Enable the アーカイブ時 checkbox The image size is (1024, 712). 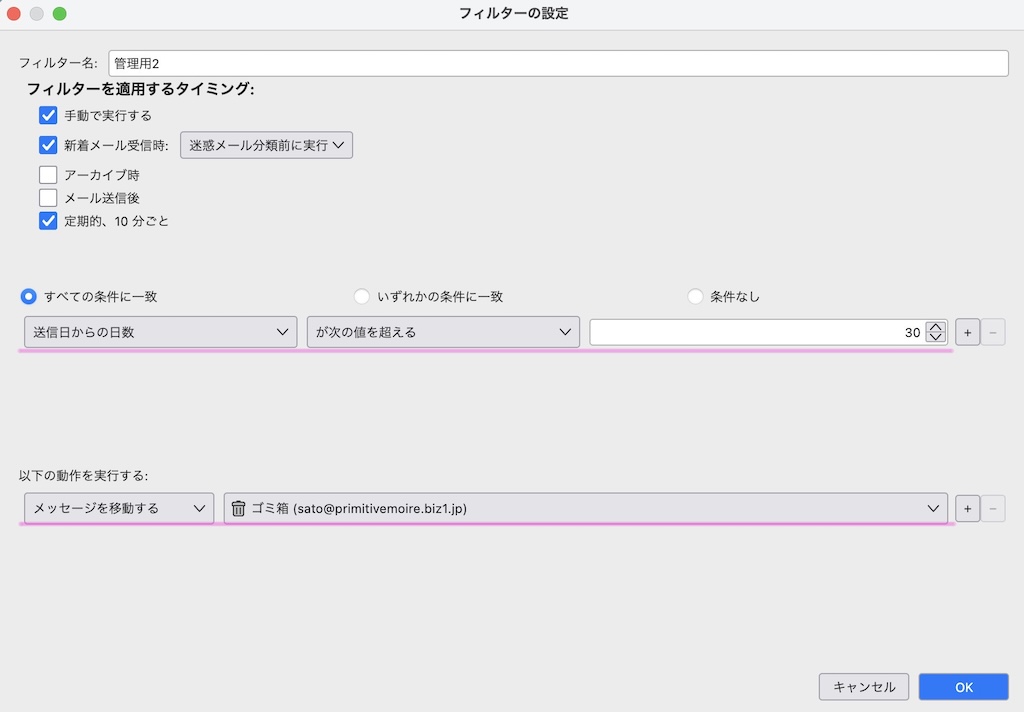tap(48, 175)
